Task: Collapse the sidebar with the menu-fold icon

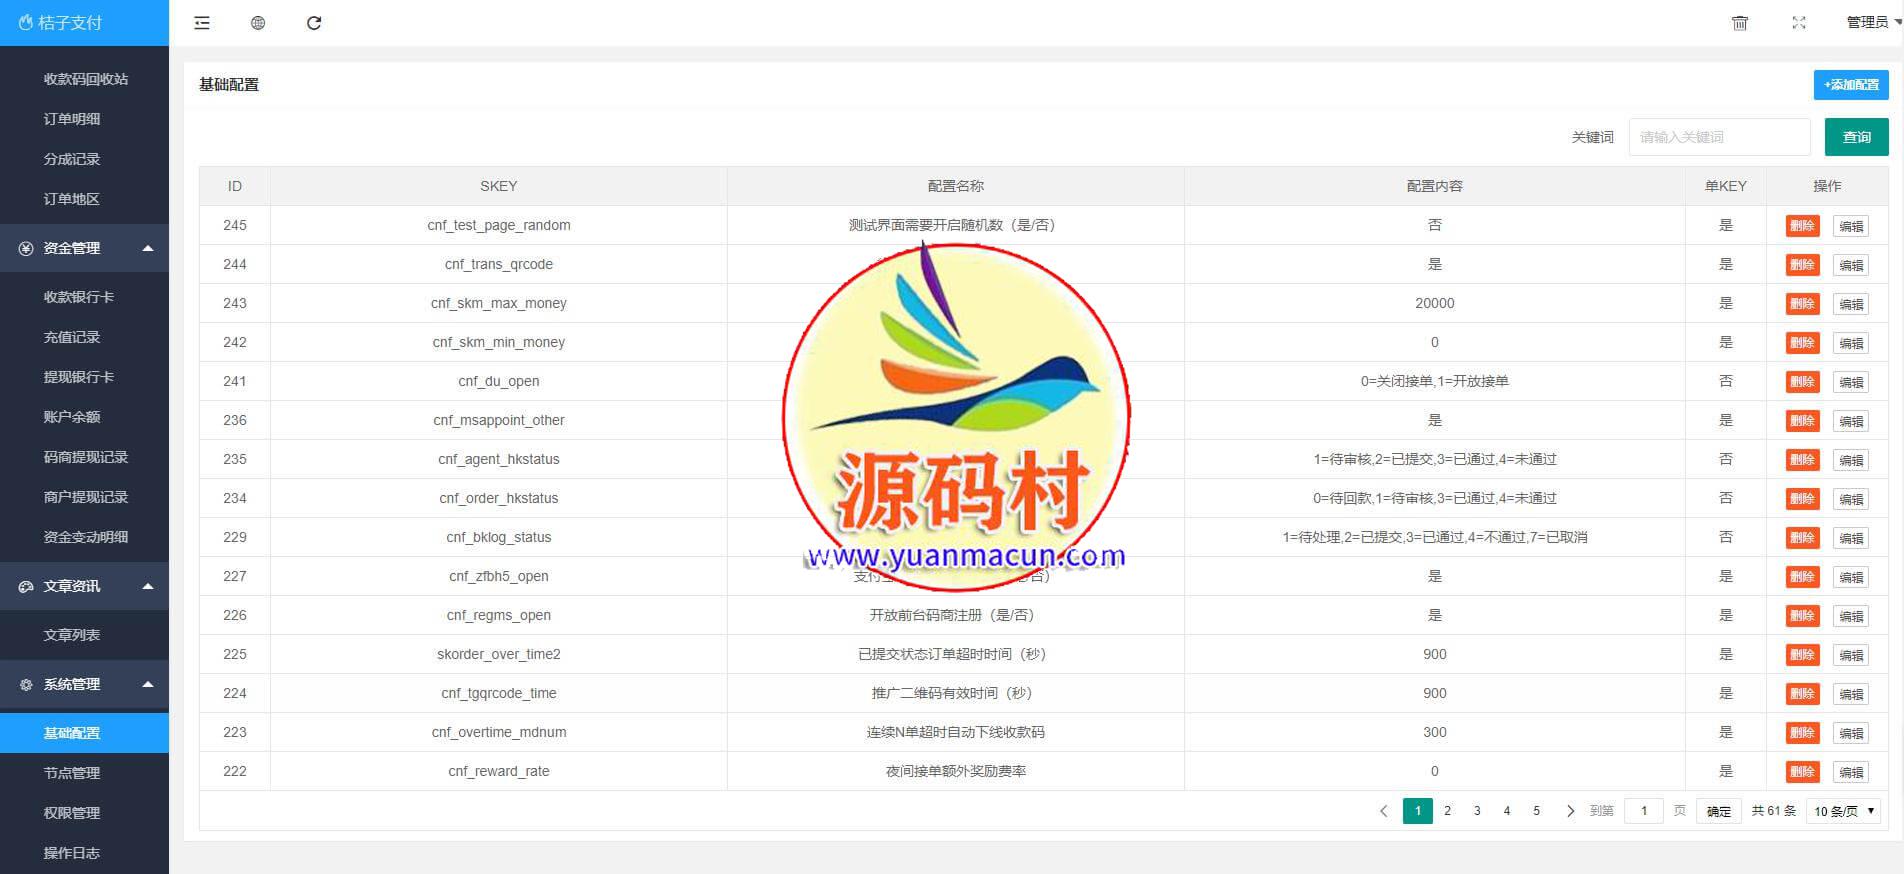Action: [x=202, y=23]
